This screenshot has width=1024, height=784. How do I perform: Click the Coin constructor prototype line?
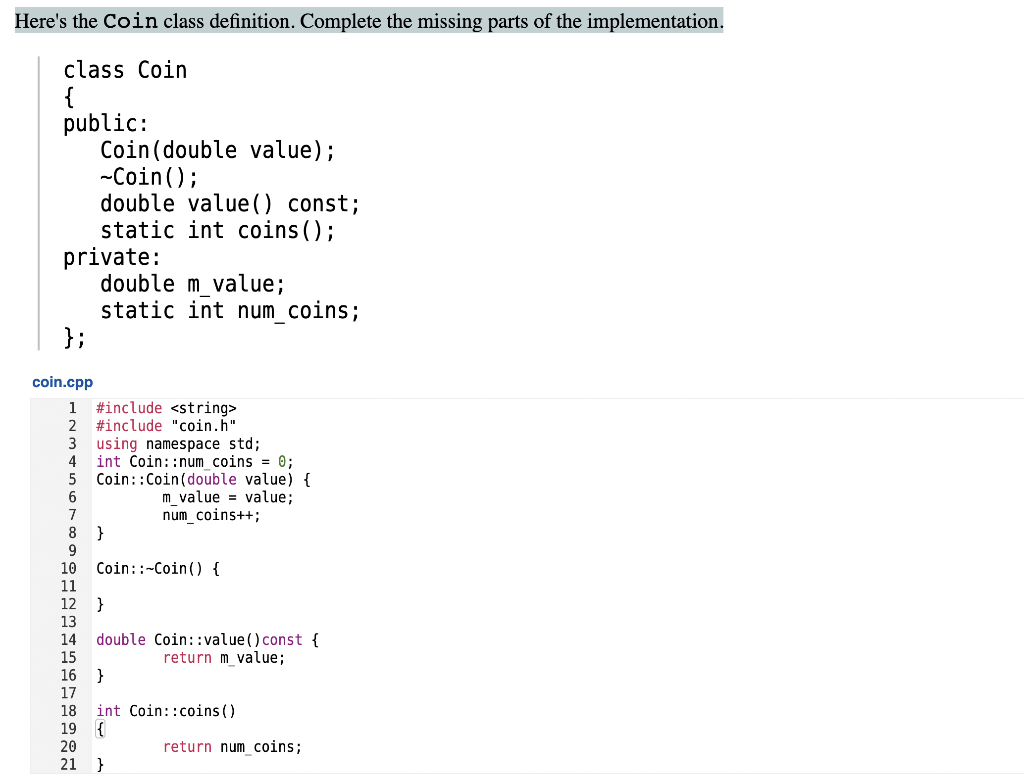[x=217, y=150]
